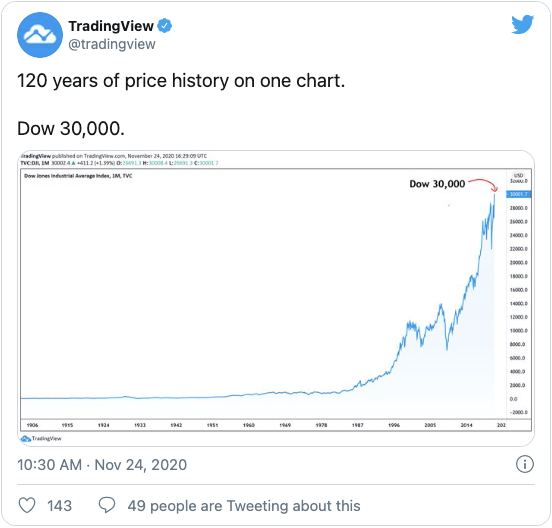The image size is (552, 528).
Task: Like the tweet with heart icon
Action: (x=27, y=505)
